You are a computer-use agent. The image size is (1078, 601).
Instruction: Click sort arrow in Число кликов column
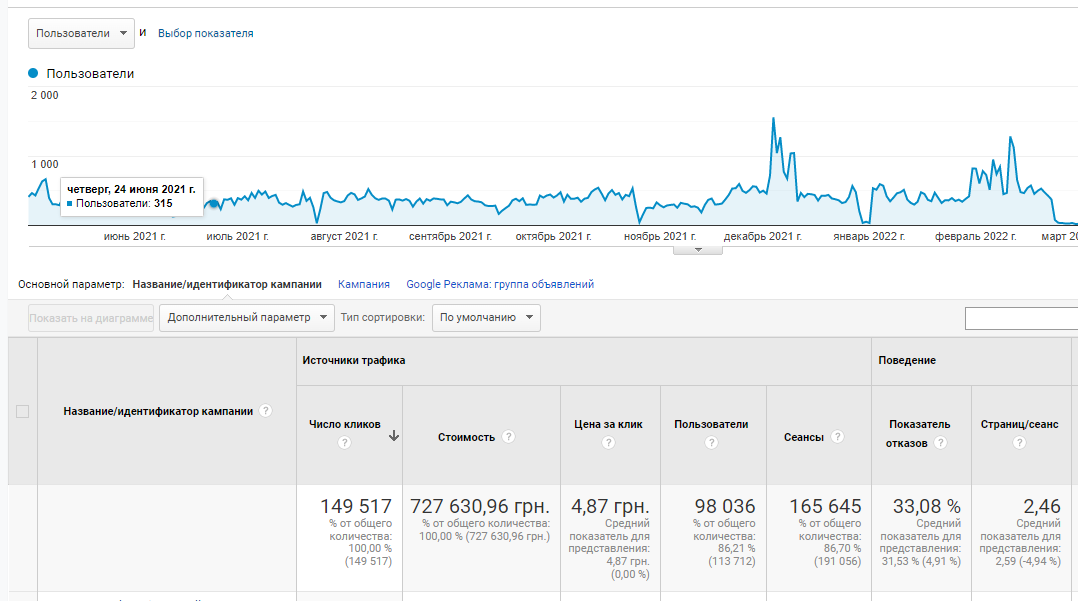[394, 435]
